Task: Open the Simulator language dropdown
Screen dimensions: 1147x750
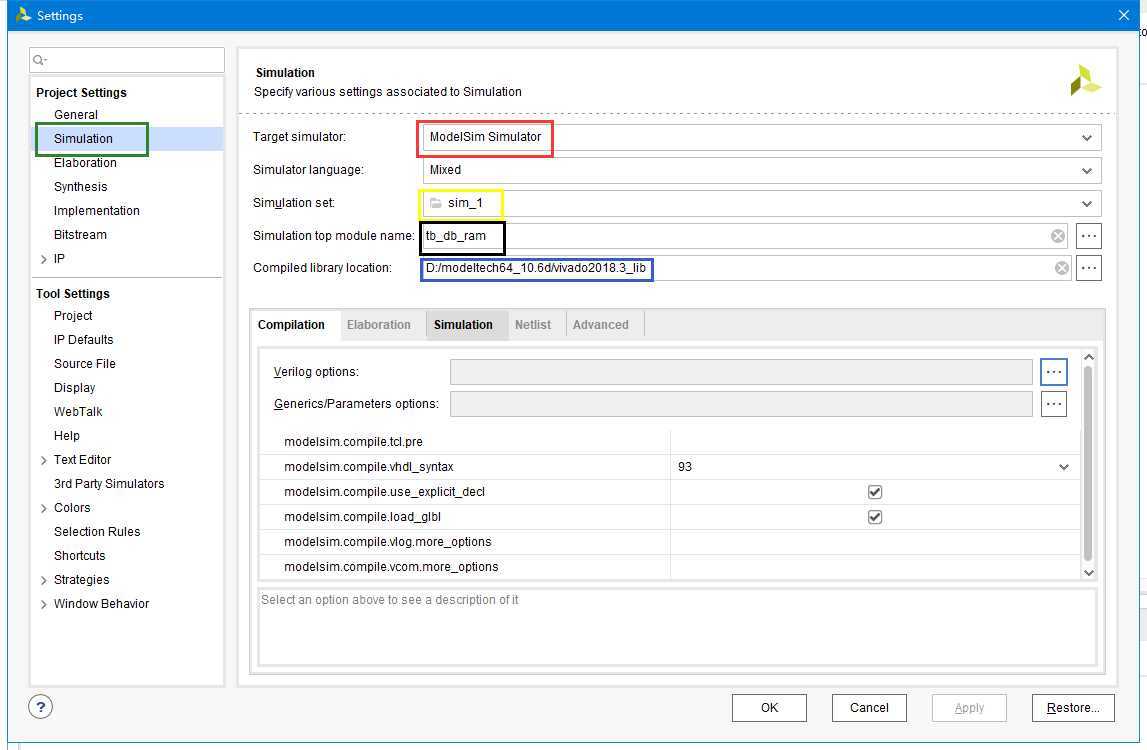Action: (1086, 170)
